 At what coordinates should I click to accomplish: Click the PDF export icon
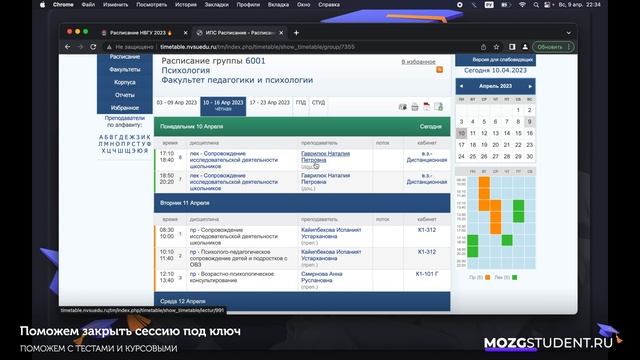pyautogui.click(x=427, y=107)
